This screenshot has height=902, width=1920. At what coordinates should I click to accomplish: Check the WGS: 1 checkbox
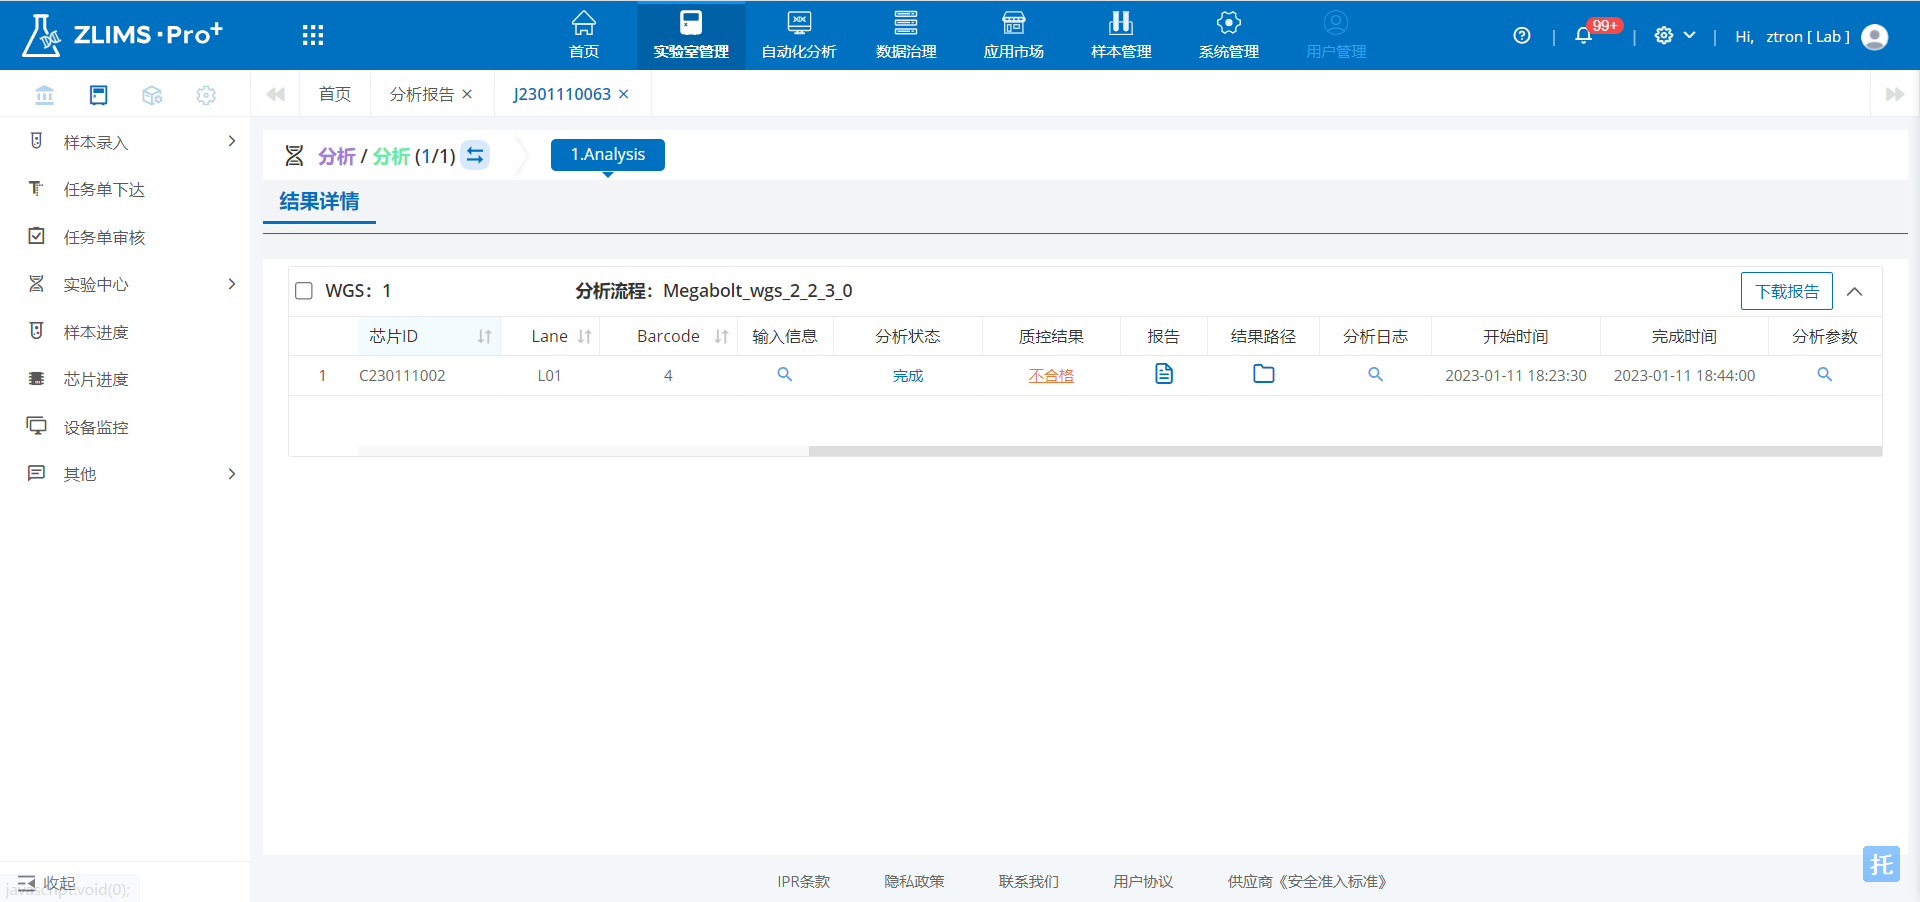click(x=304, y=291)
